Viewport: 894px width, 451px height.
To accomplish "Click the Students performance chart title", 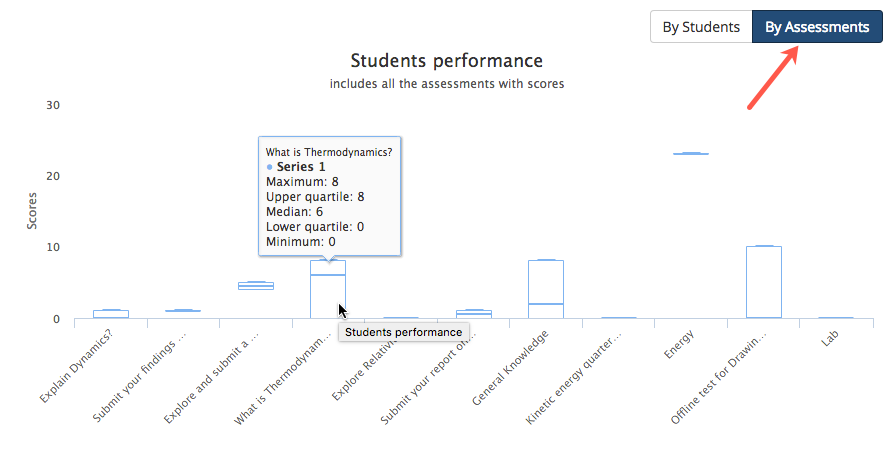I will click(446, 60).
